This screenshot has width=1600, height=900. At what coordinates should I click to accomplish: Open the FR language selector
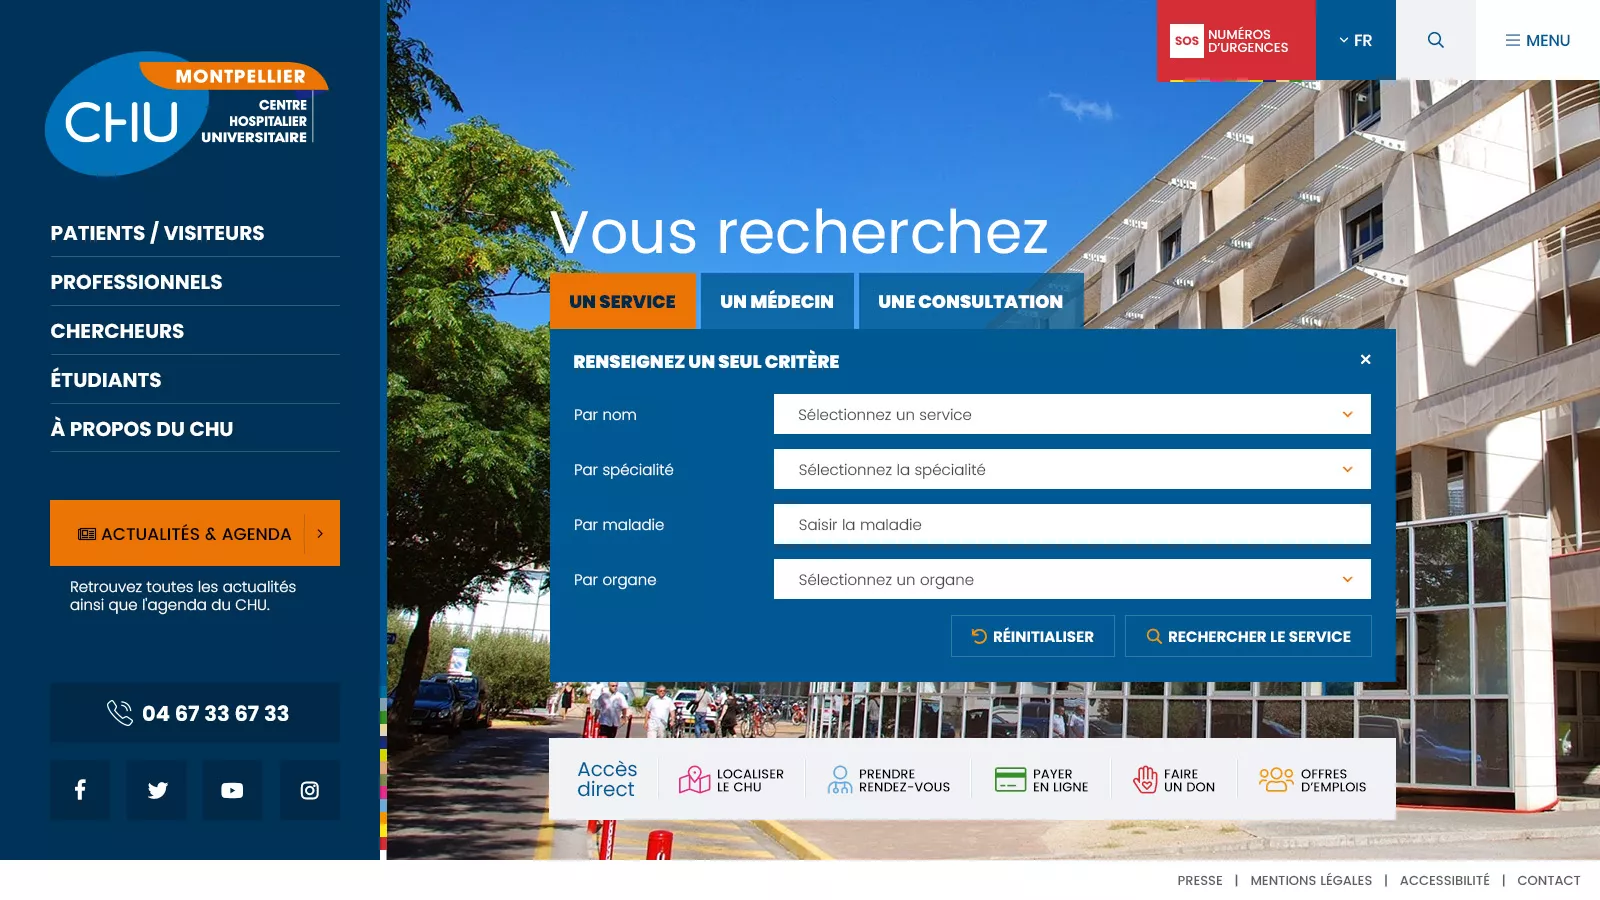[x=1355, y=40]
